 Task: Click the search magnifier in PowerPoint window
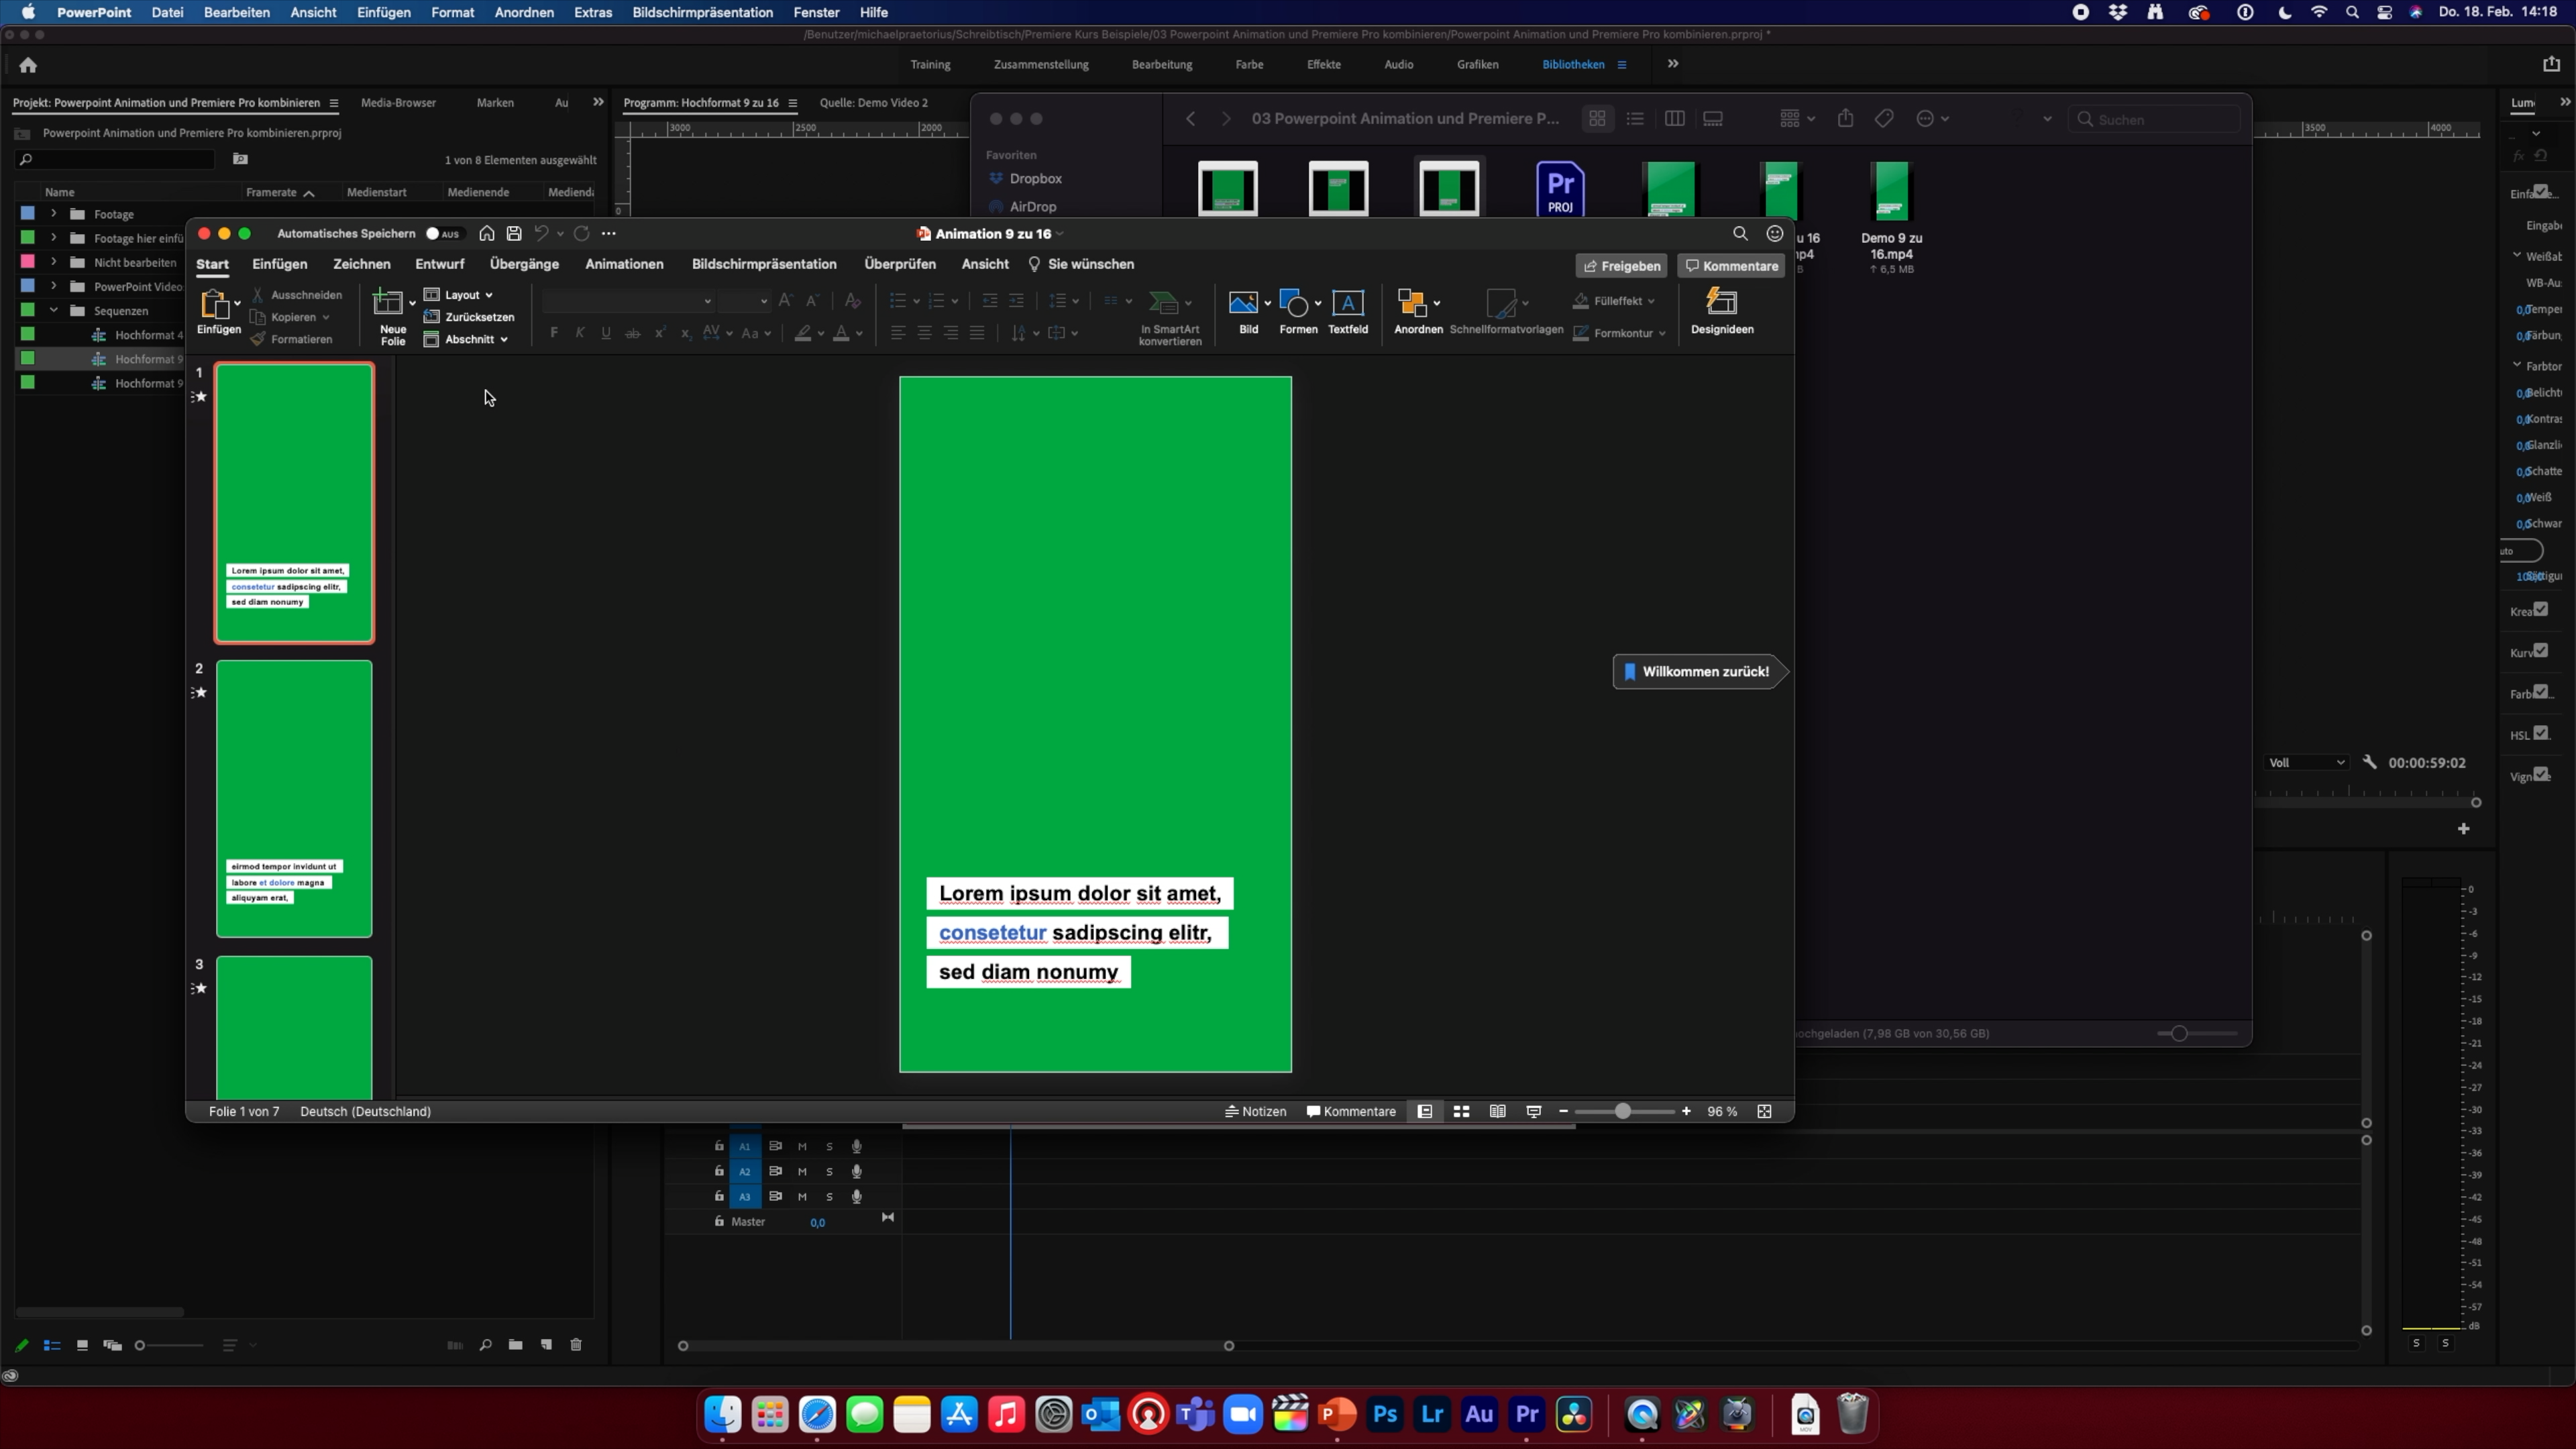click(1740, 233)
